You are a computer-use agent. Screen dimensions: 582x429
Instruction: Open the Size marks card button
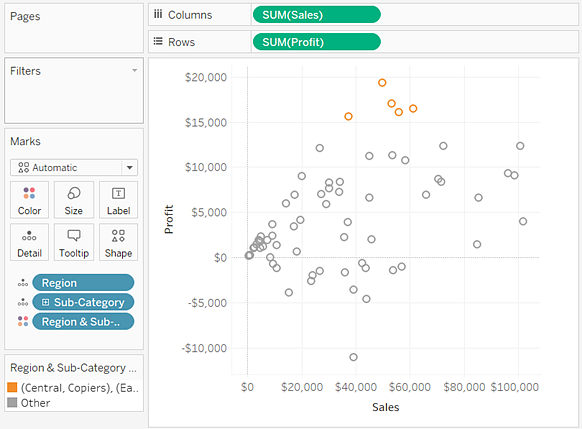(x=73, y=200)
